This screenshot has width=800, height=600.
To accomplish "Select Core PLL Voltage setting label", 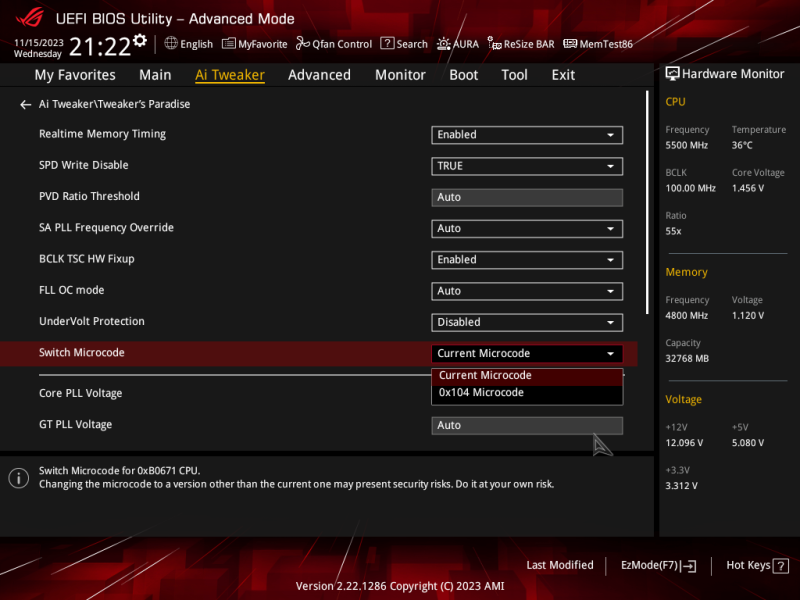I will (x=81, y=393).
